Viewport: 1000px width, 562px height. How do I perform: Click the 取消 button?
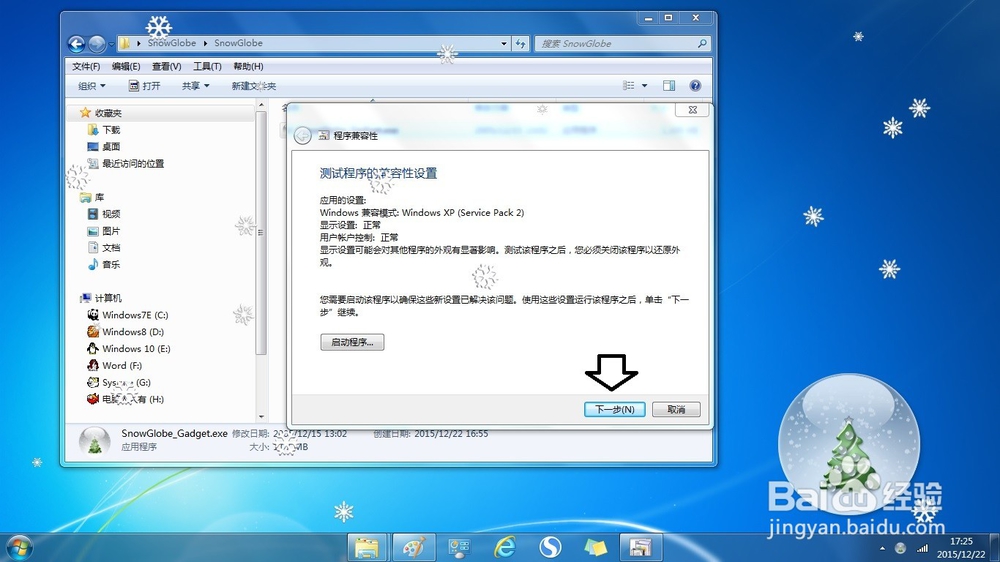click(676, 410)
